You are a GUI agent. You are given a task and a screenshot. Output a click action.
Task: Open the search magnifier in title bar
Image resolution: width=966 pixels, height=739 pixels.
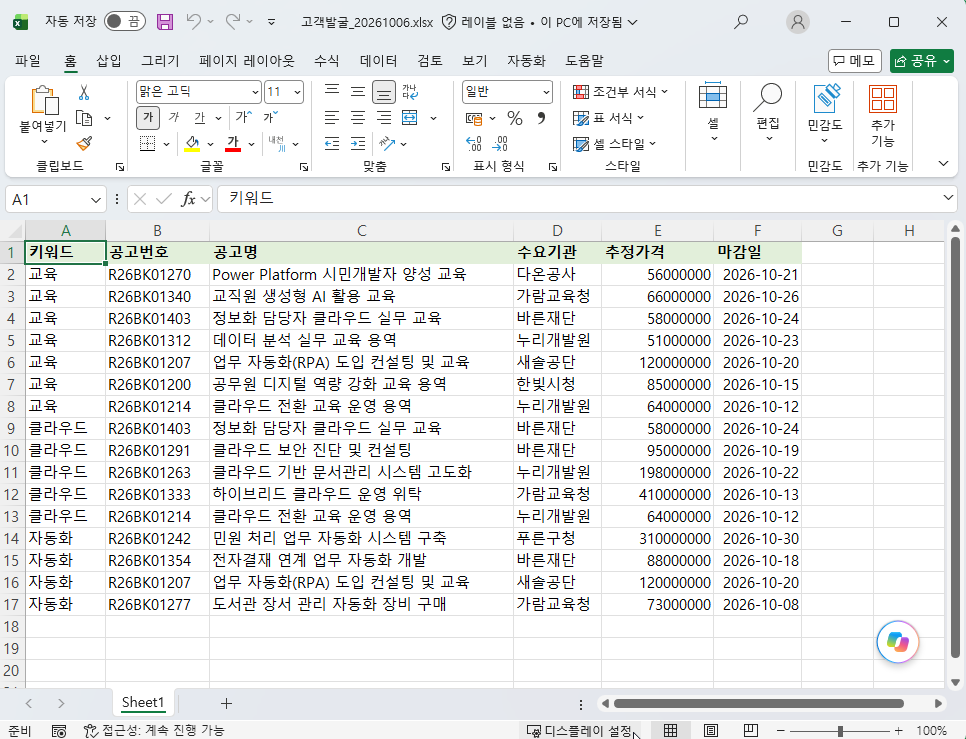coord(741,22)
